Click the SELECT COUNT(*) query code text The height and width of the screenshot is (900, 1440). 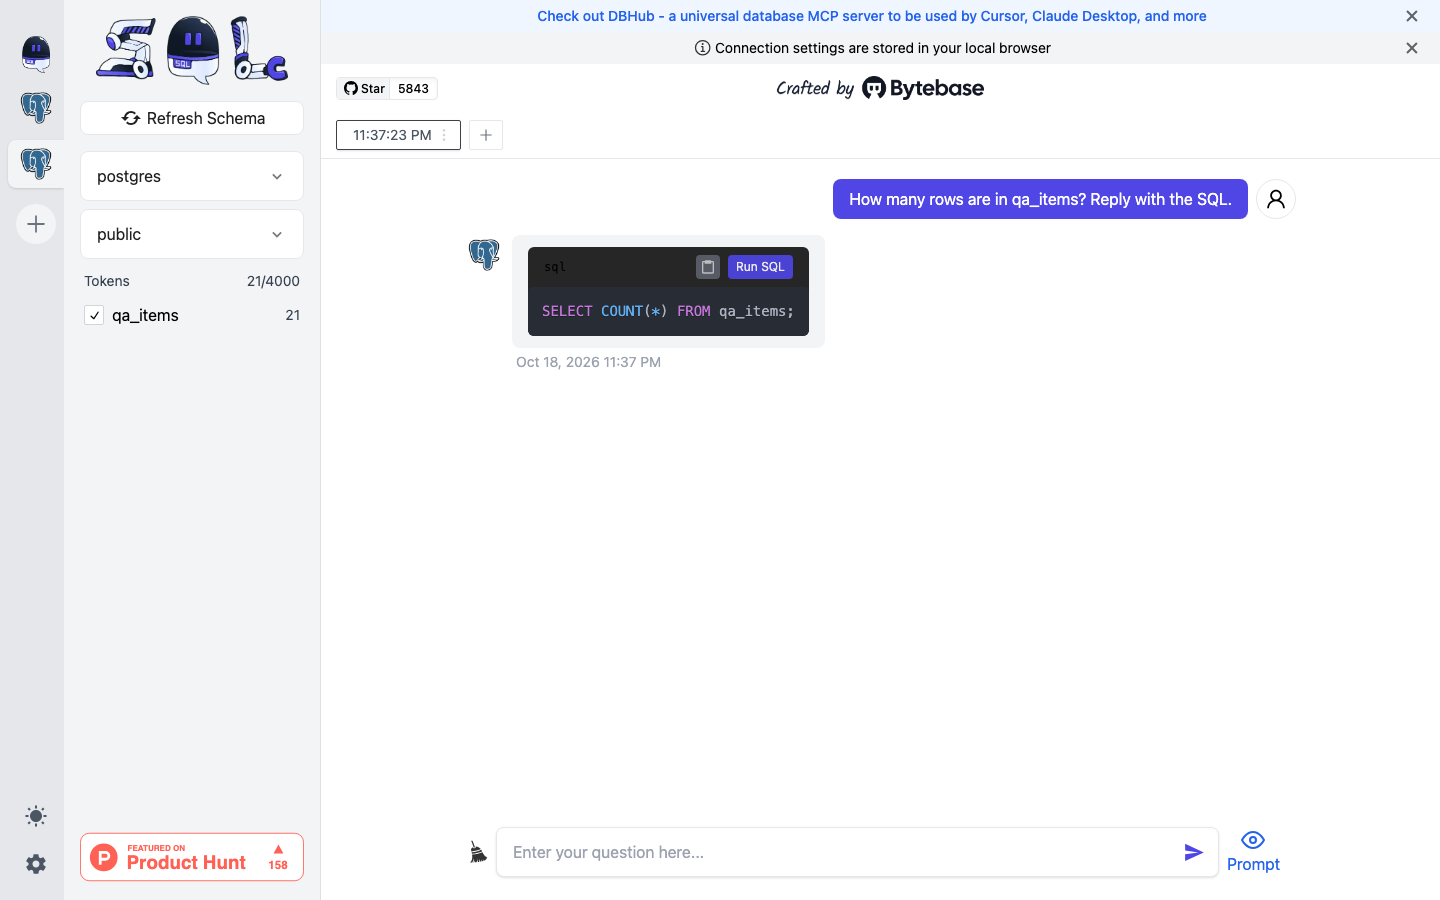click(x=668, y=311)
